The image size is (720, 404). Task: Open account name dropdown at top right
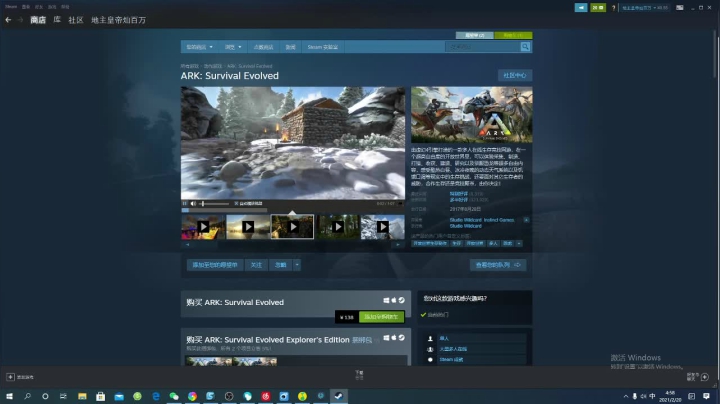click(x=645, y=8)
